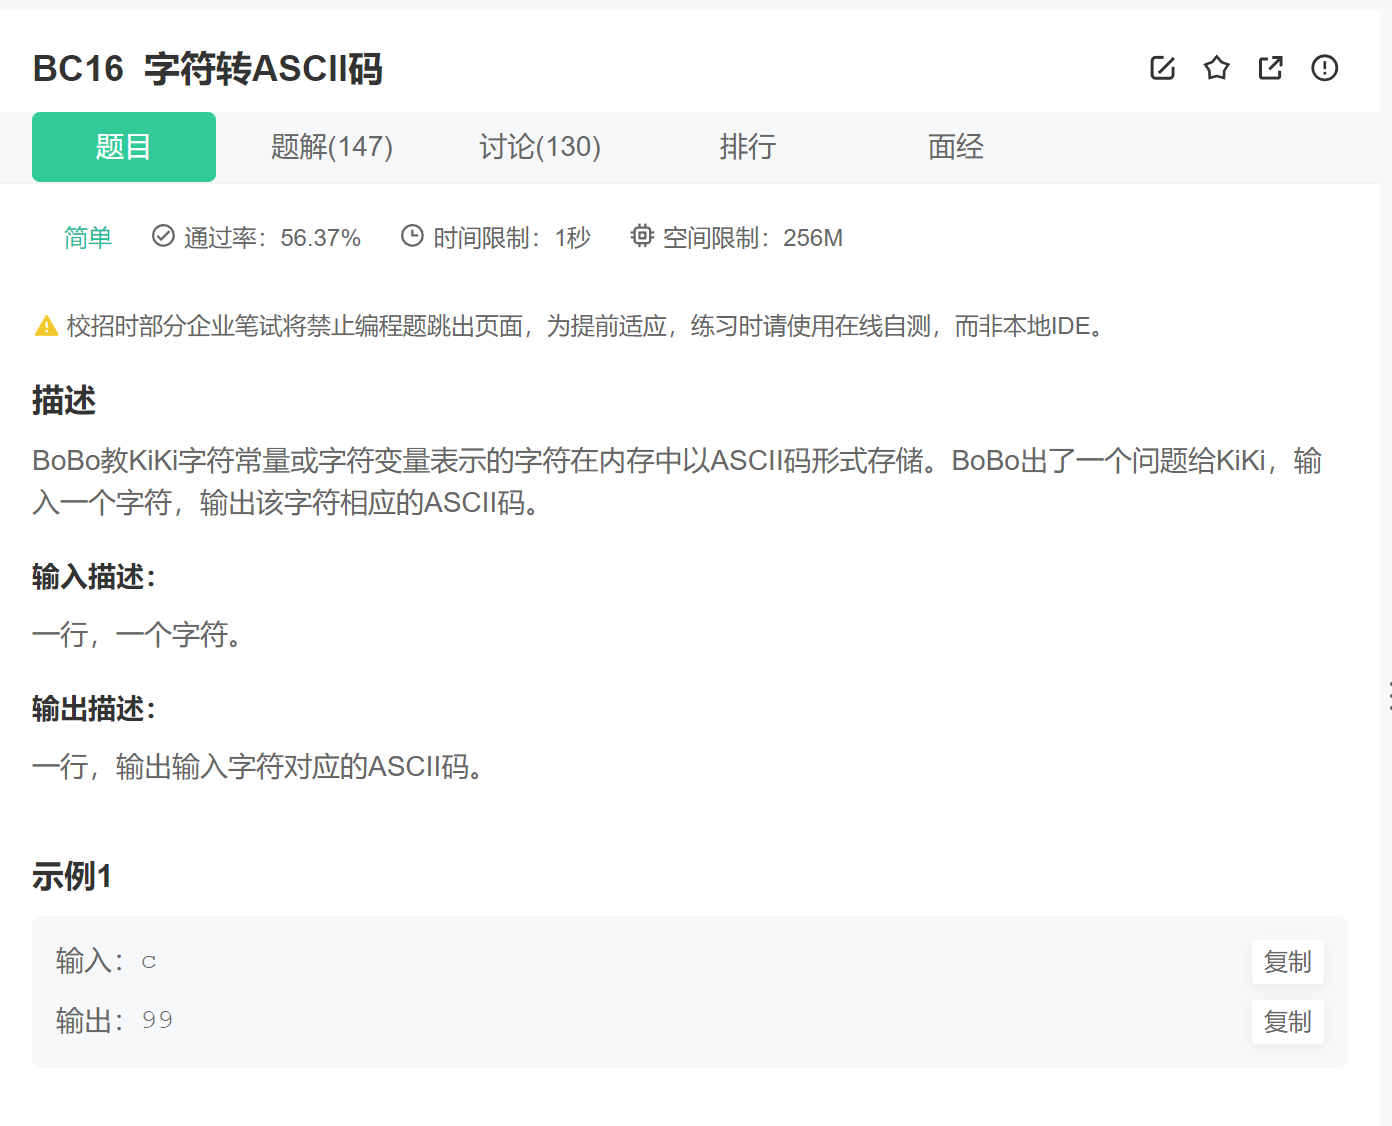Click the 空间限制: 256M text
Screen dimensions: 1392x1126
753,238
